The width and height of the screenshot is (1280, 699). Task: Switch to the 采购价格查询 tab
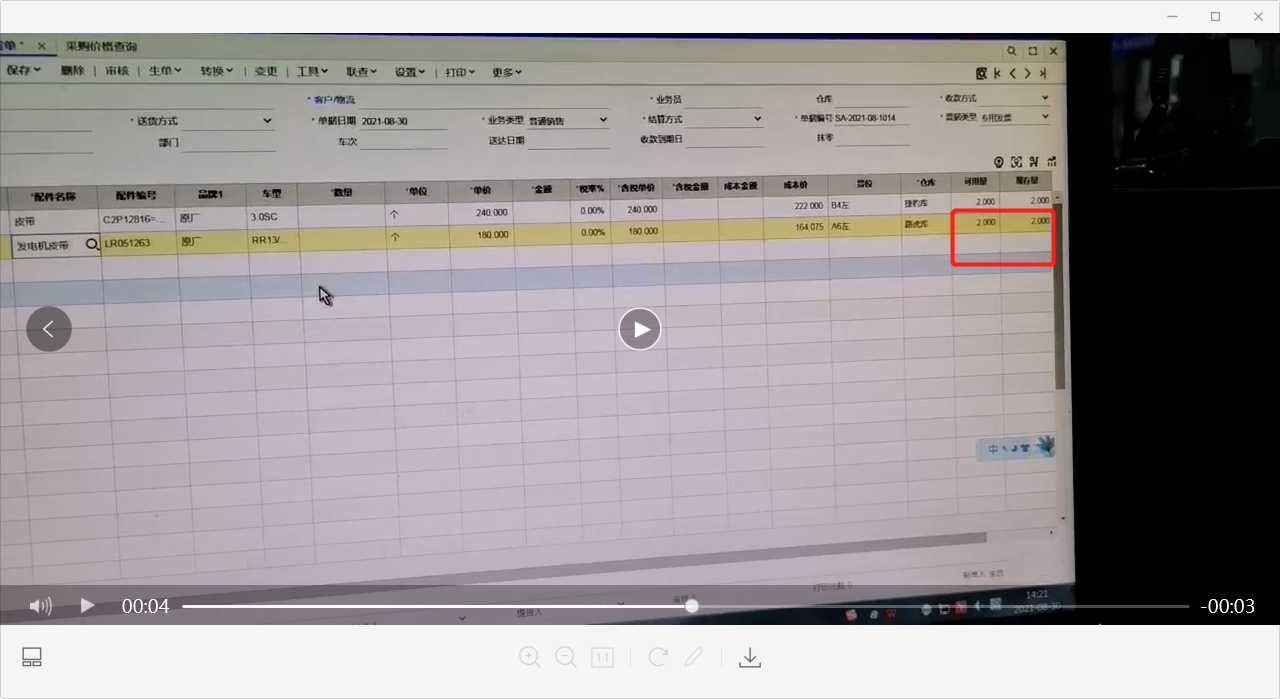point(102,46)
